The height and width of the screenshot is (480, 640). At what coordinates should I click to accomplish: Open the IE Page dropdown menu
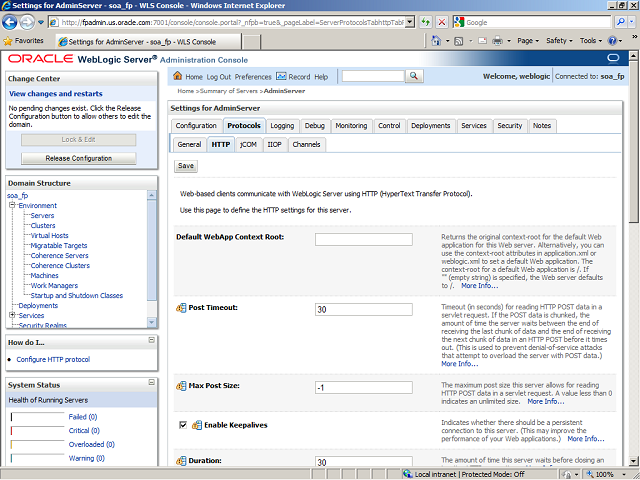click(x=528, y=41)
